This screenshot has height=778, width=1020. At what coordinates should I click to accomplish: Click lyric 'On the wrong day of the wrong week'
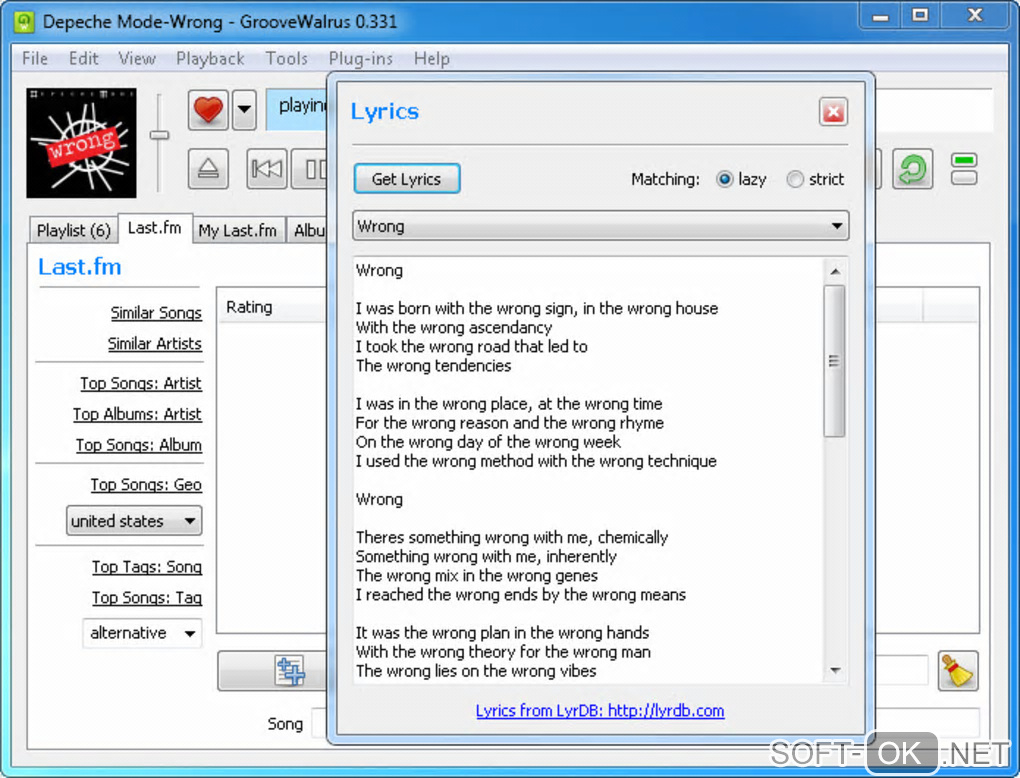coord(488,442)
